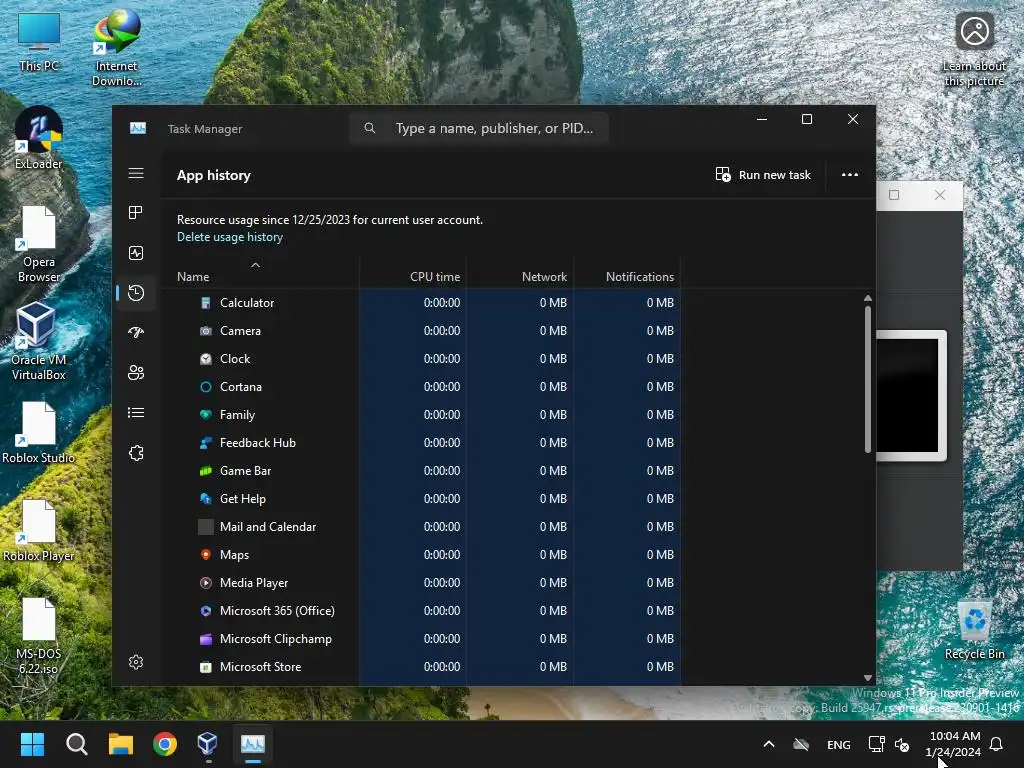1024x768 pixels.
Task: Click the Feedback Hub icon in list
Action: pos(206,443)
